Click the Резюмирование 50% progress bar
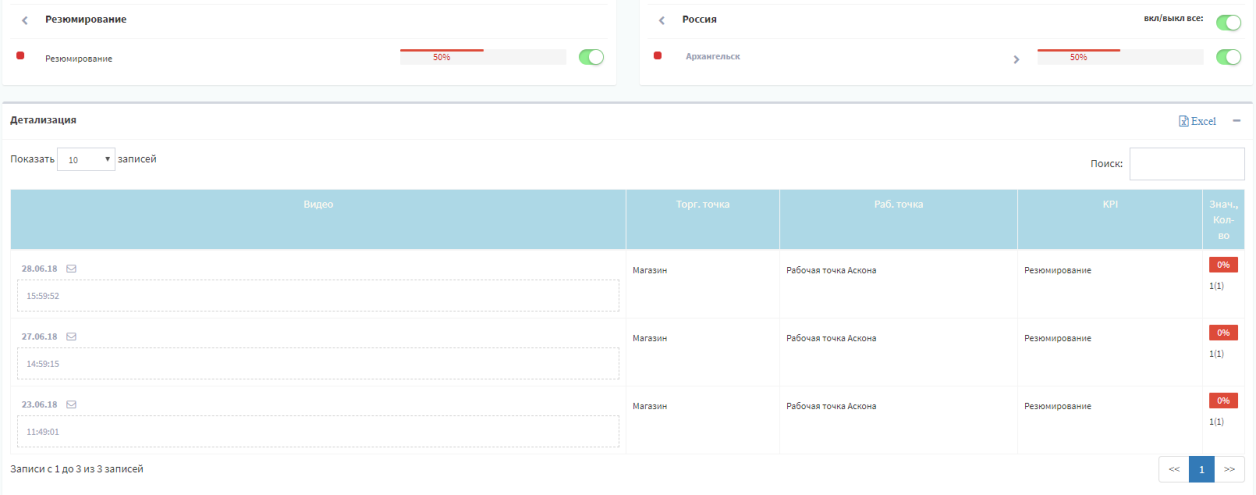The width and height of the screenshot is (1256, 495). tap(483, 57)
